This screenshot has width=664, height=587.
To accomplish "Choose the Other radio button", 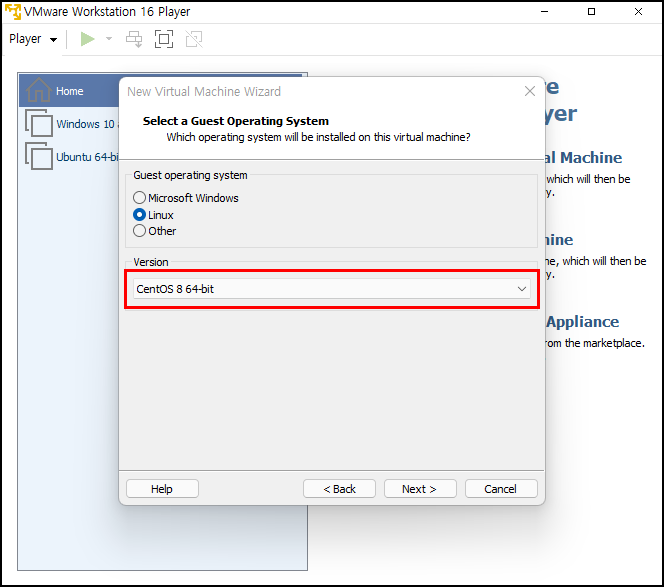I will coord(139,231).
